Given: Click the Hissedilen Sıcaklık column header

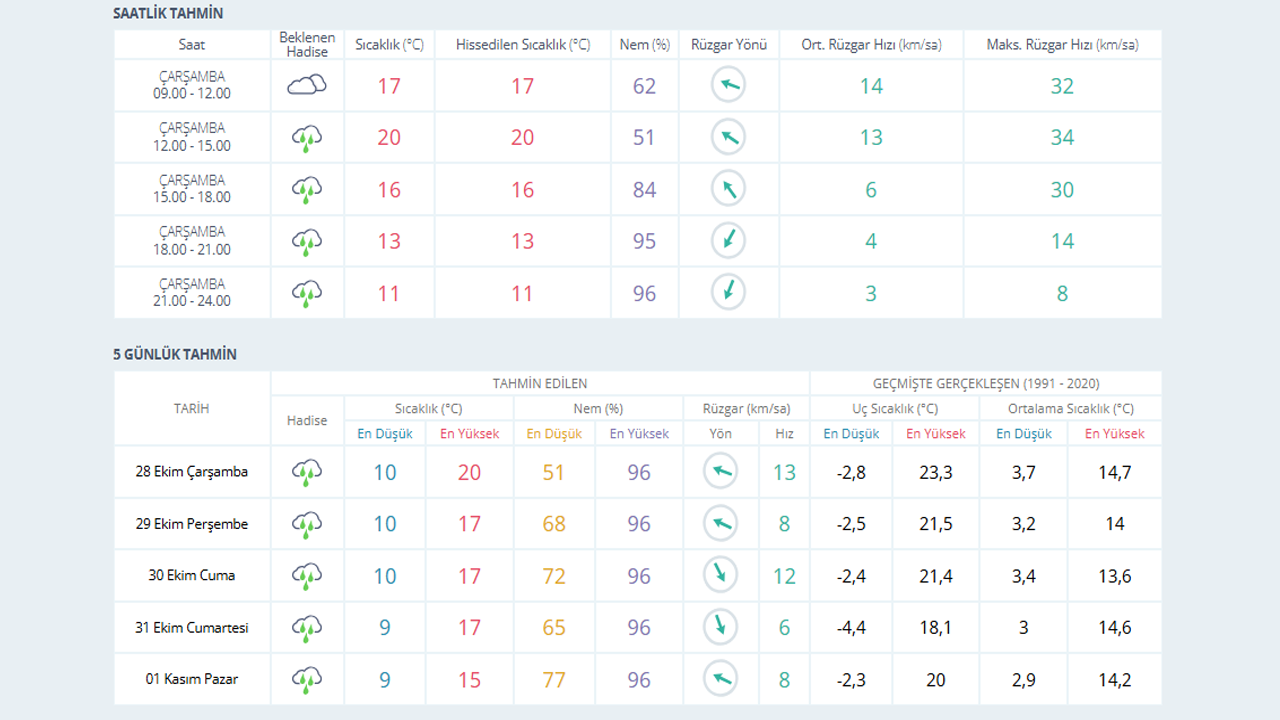Looking at the screenshot, I should point(523,45).
